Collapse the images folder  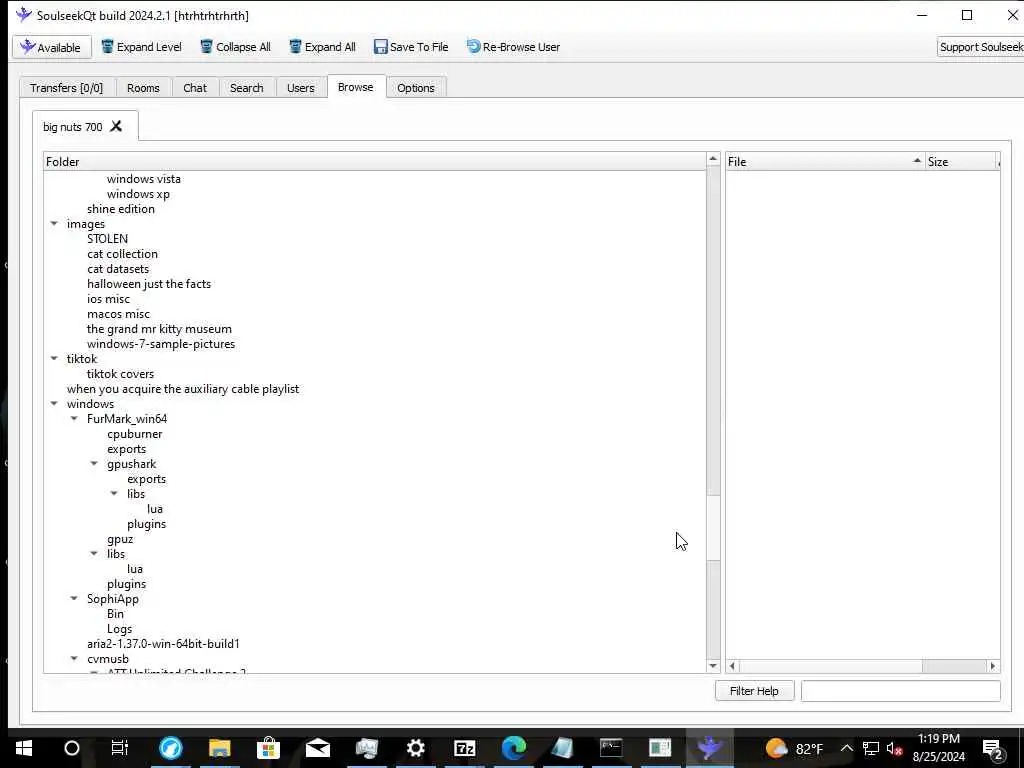click(54, 223)
